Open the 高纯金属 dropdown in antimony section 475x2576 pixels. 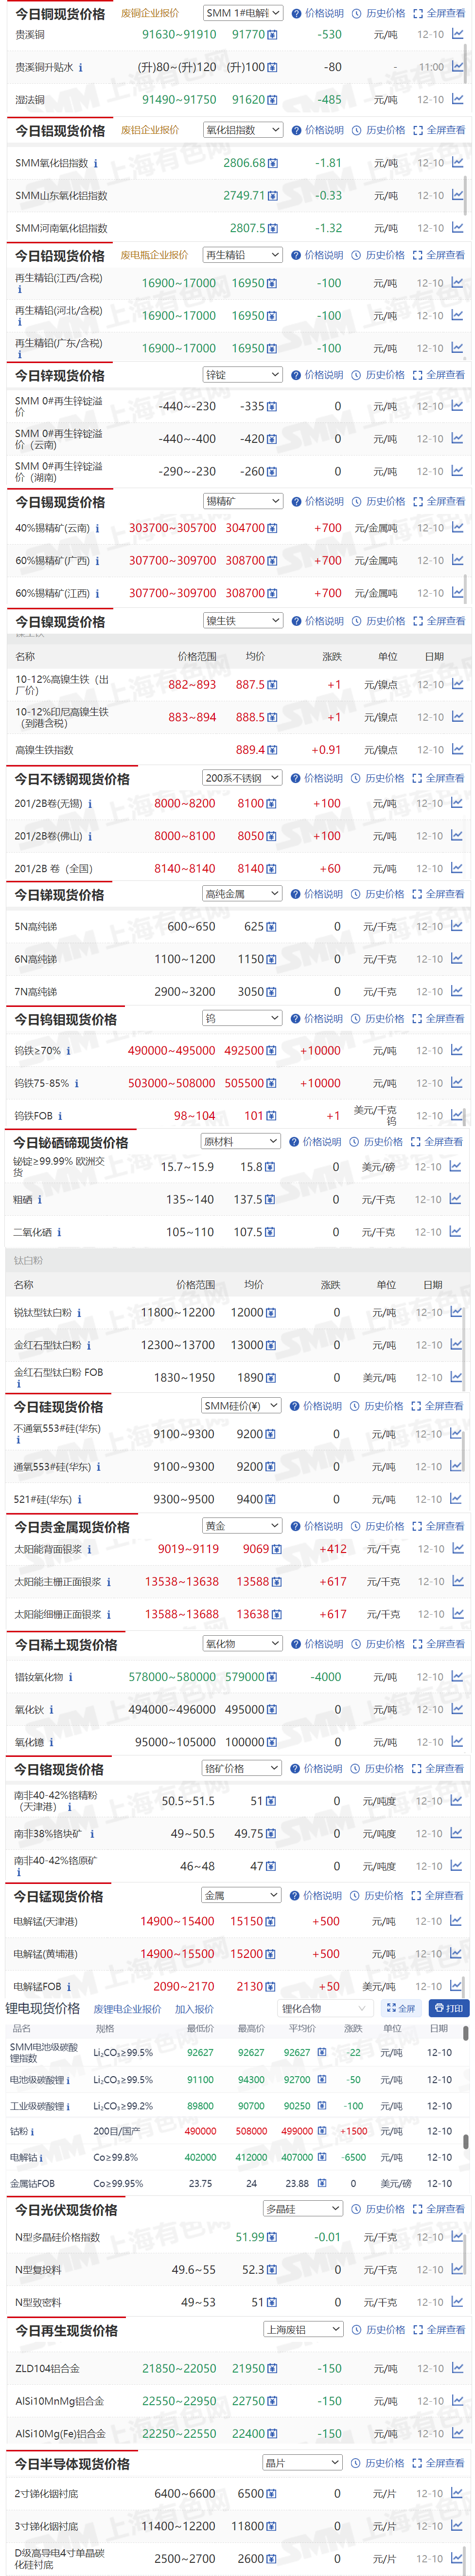point(243,894)
